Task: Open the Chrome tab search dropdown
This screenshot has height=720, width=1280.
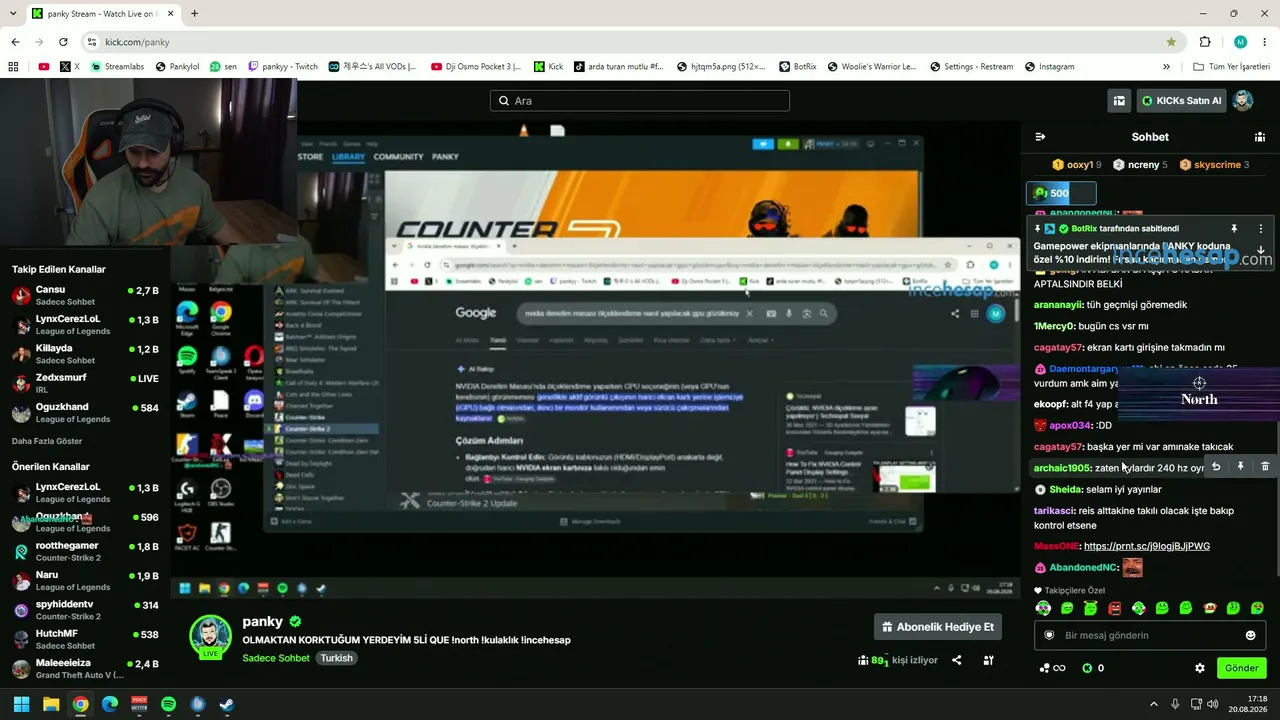Action: coord(14,14)
